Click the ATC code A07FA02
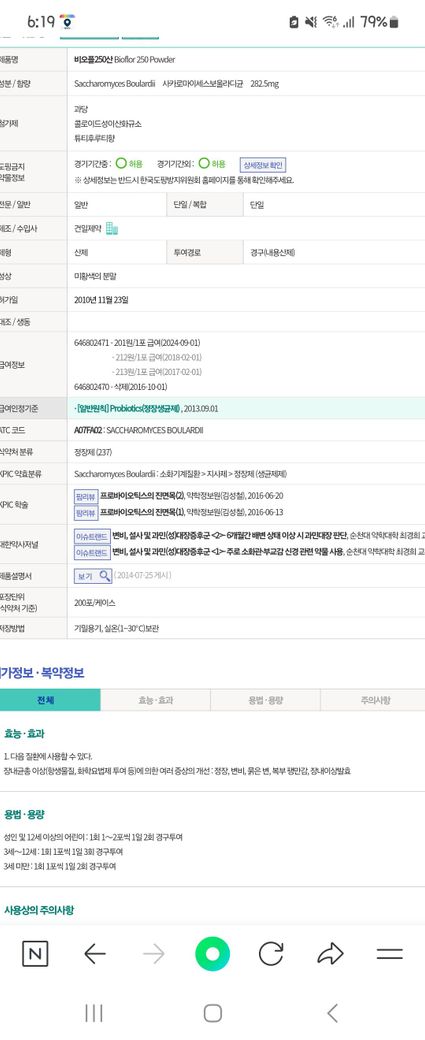The height and width of the screenshot is (1040, 425). point(89,430)
